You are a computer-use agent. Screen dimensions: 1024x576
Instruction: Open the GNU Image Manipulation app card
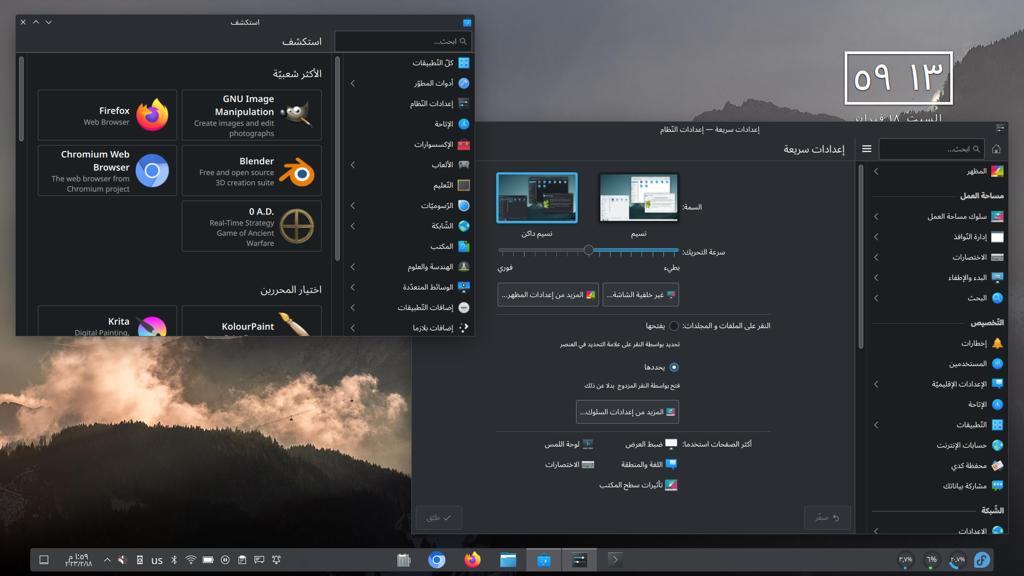pyautogui.click(x=251, y=115)
